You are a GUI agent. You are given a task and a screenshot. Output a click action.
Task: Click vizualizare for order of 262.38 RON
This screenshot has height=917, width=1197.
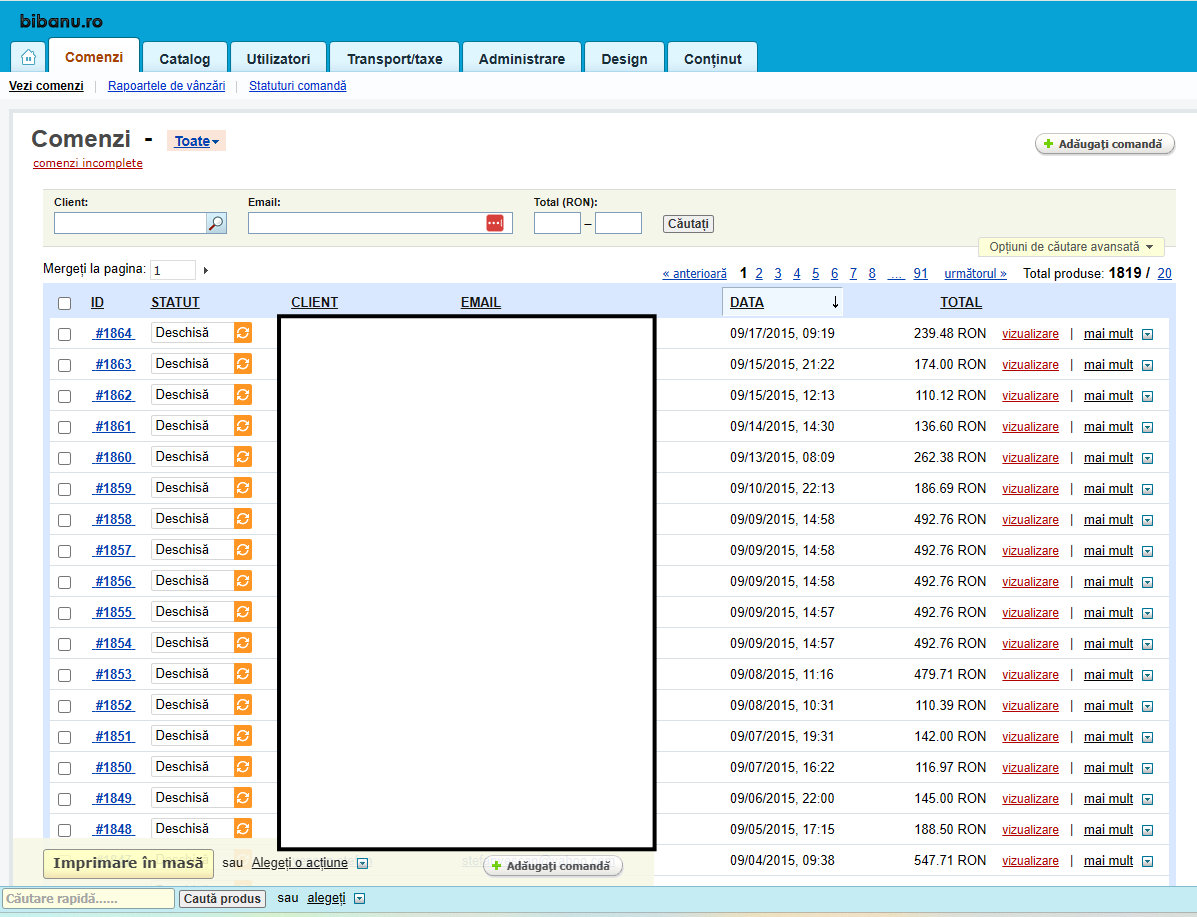[1031, 457]
